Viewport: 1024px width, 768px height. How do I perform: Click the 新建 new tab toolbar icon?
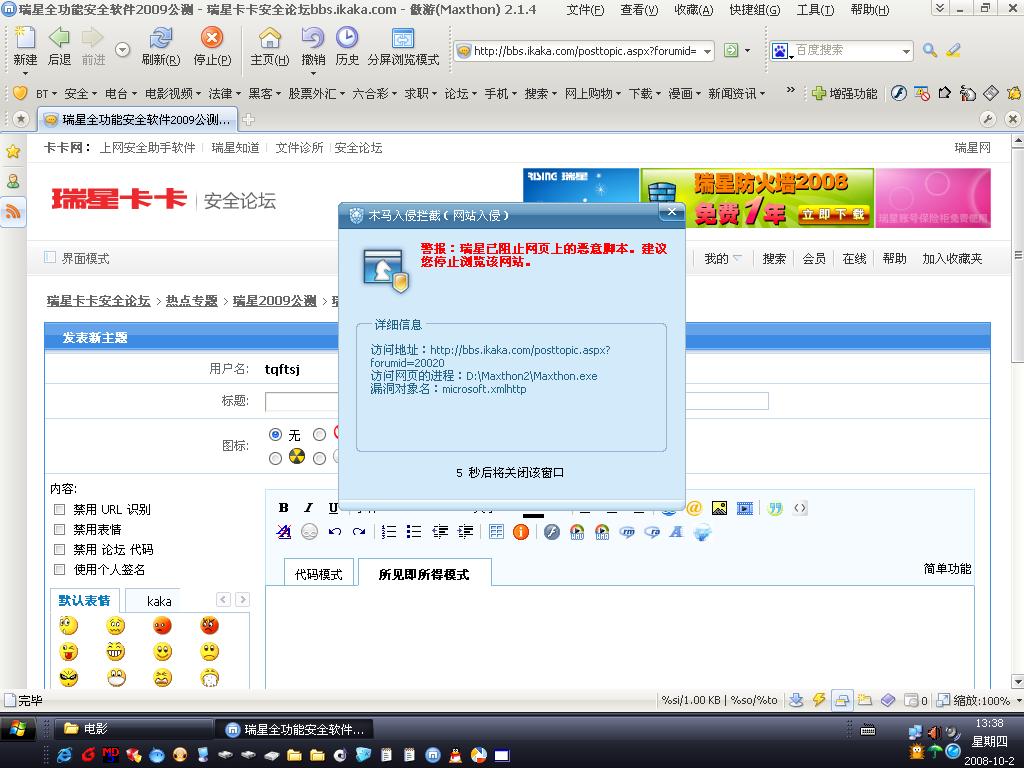click(x=25, y=38)
